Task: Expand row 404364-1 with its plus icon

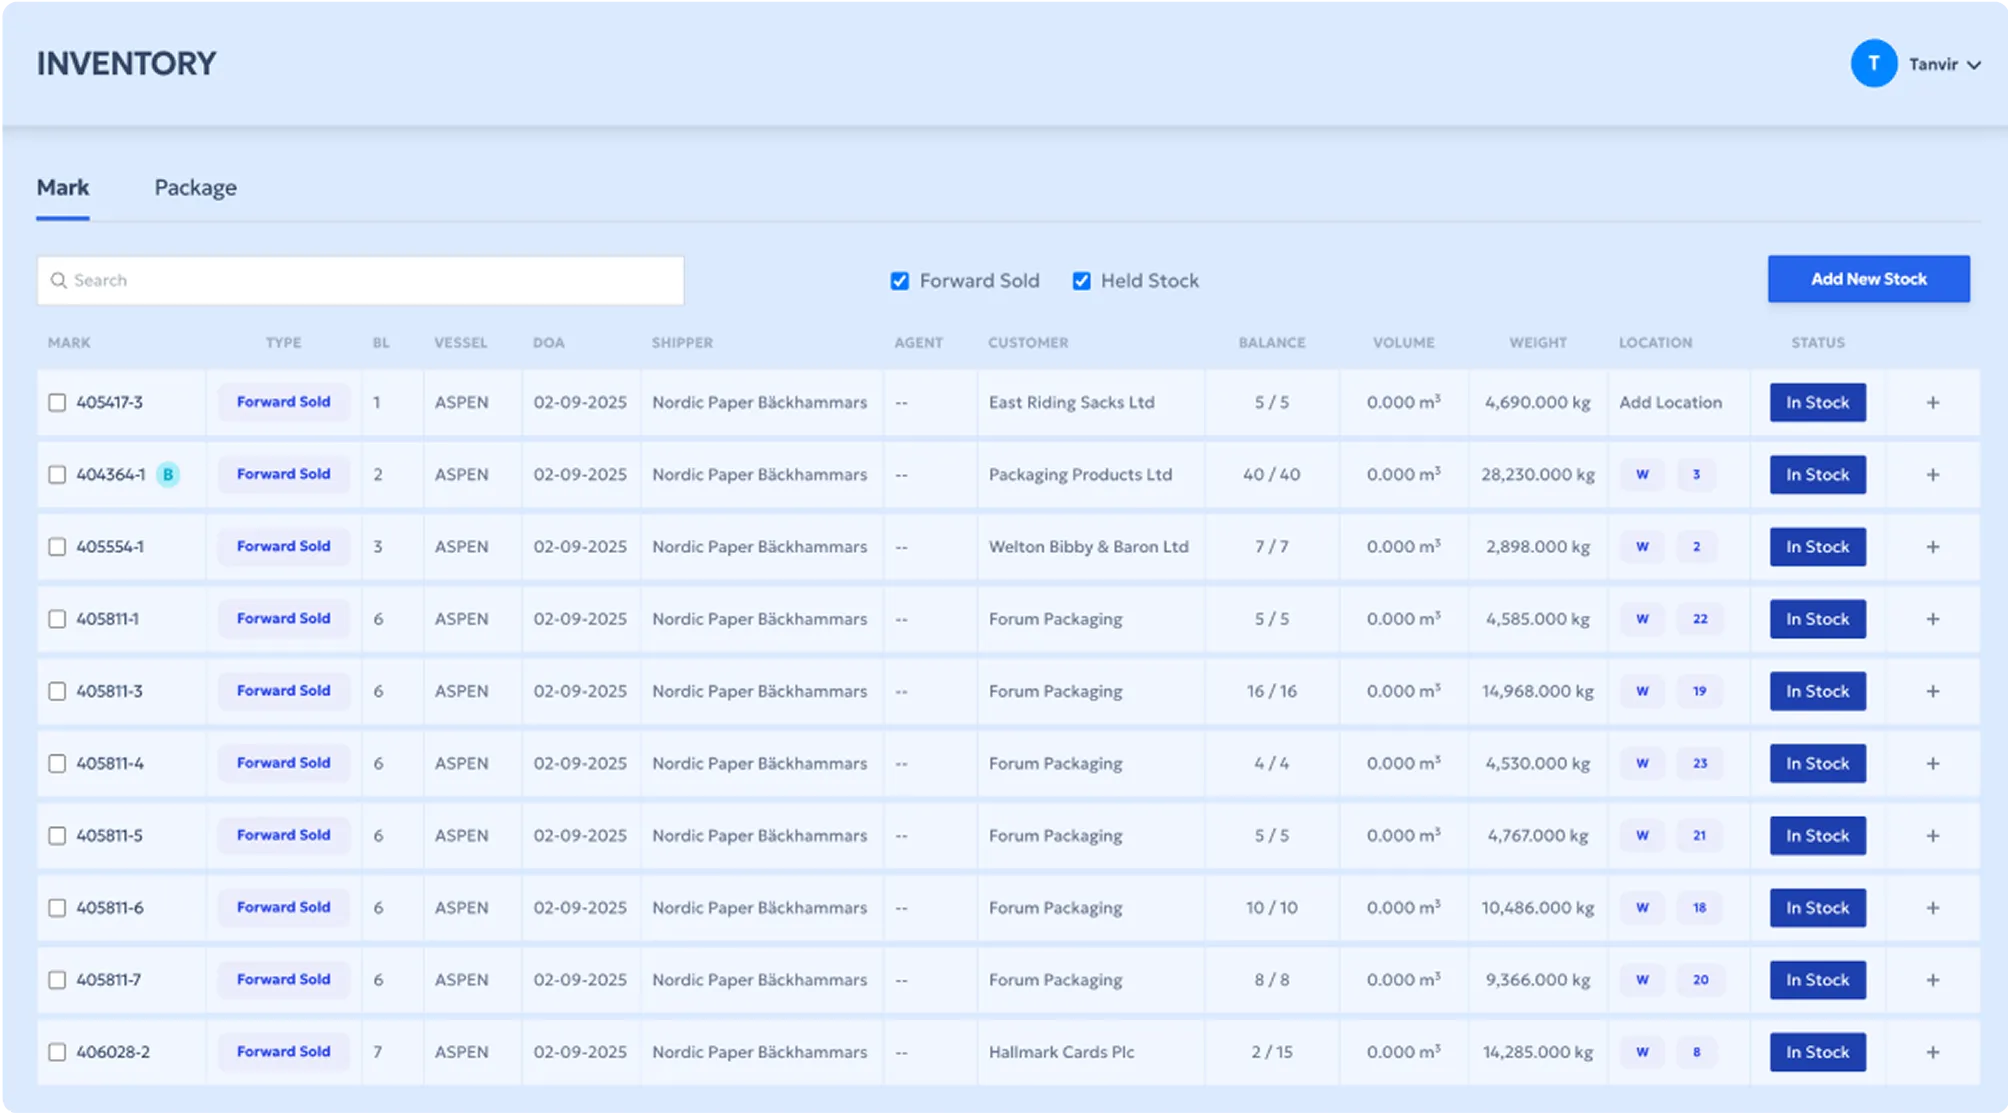Action: tap(1932, 475)
